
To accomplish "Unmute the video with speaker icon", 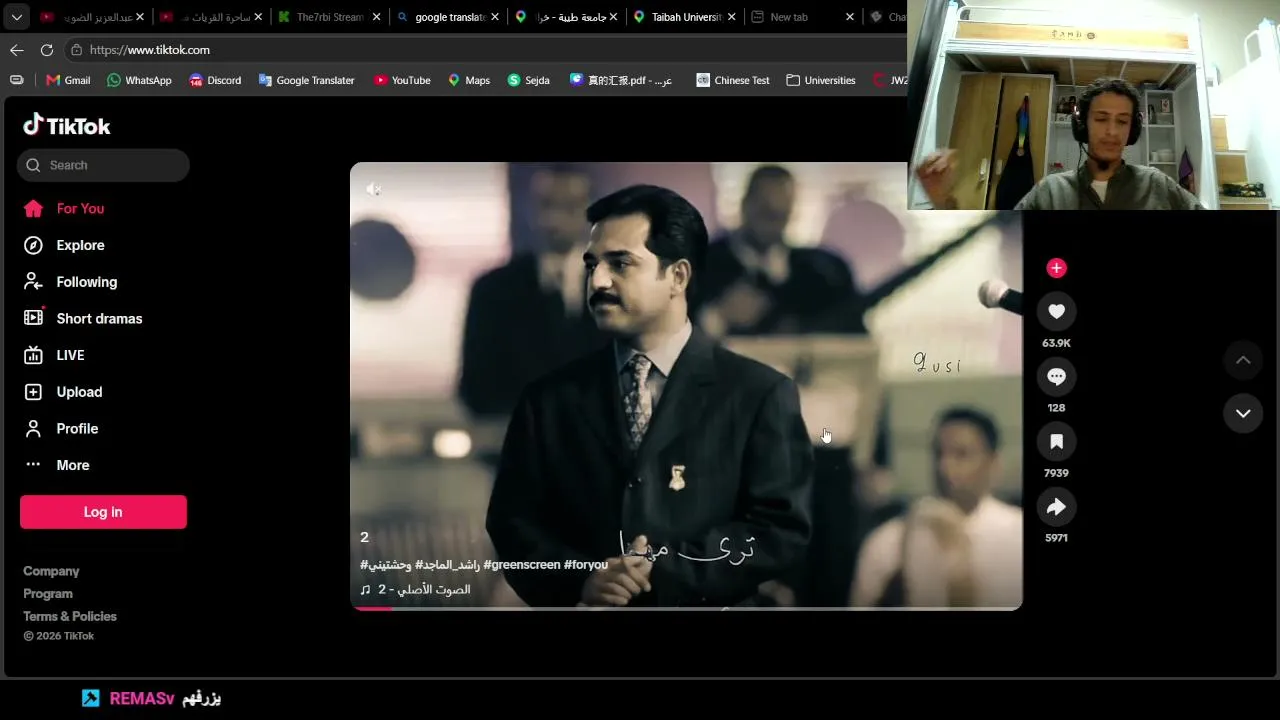I will tap(373, 189).
